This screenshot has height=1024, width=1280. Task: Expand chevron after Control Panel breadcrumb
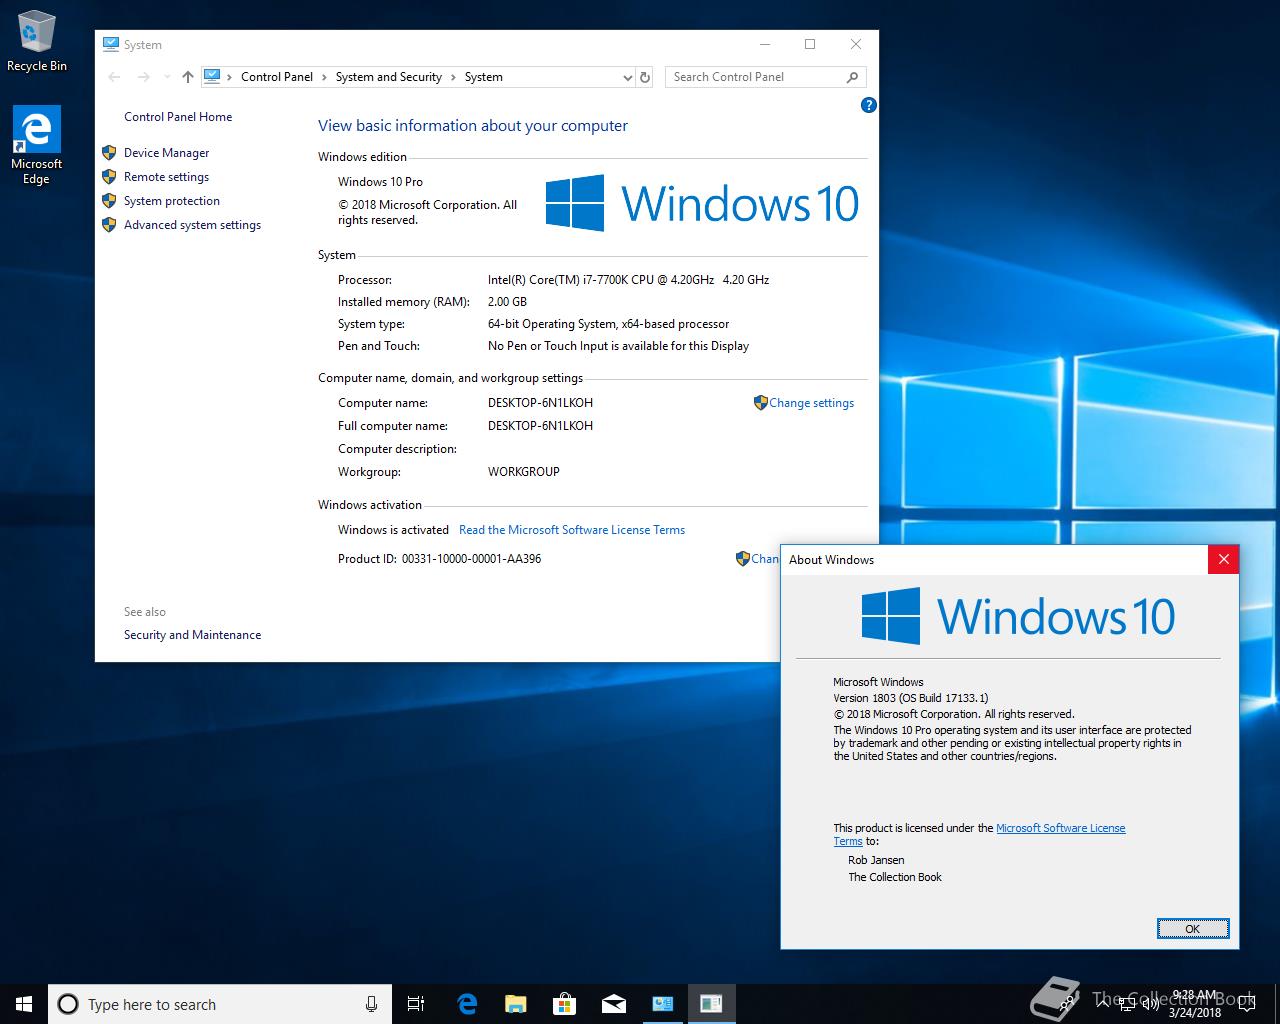click(x=324, y=77)
